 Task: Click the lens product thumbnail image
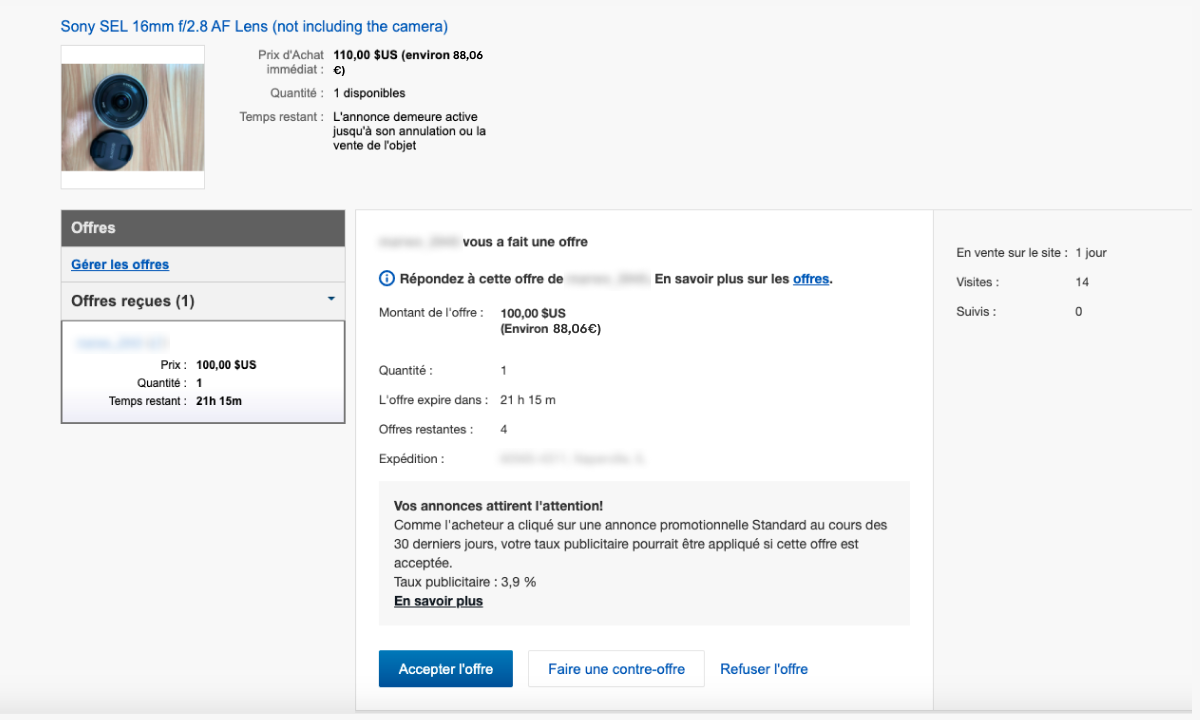point(133,117)
